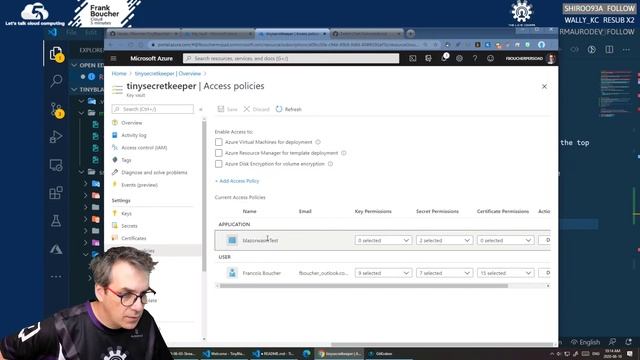Open VS Code Remote Explorer icon
This screenshot has width=640, height=360.
56,165
